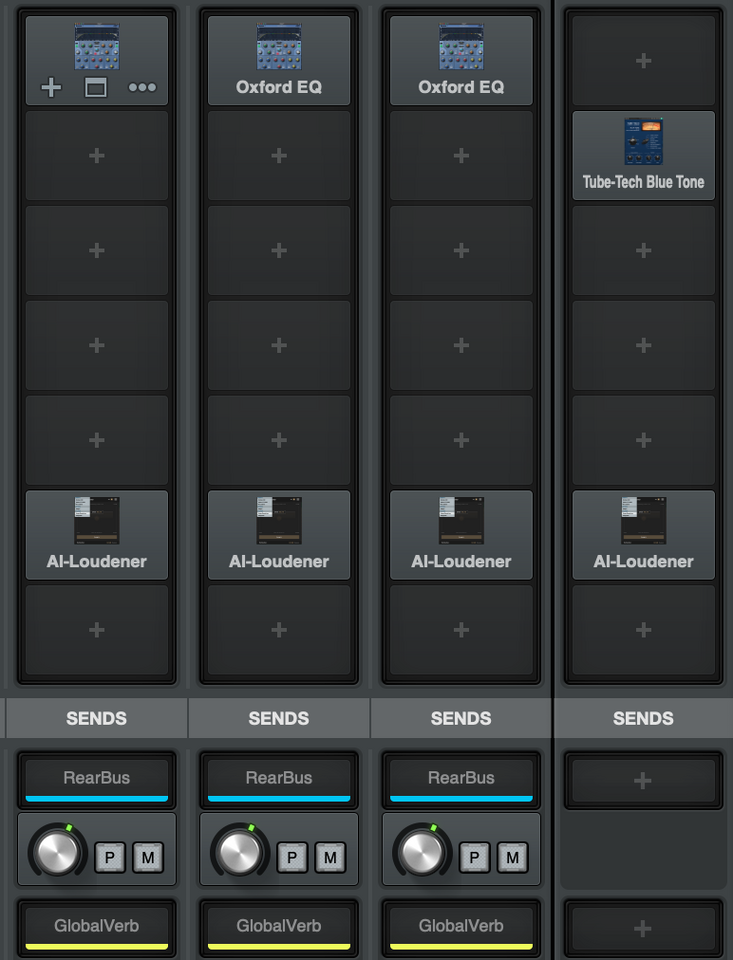733x960 pixels.
Task: Click the plus icon on the first strip's hovered Oxford EQ slot
Action: [51, 88]
